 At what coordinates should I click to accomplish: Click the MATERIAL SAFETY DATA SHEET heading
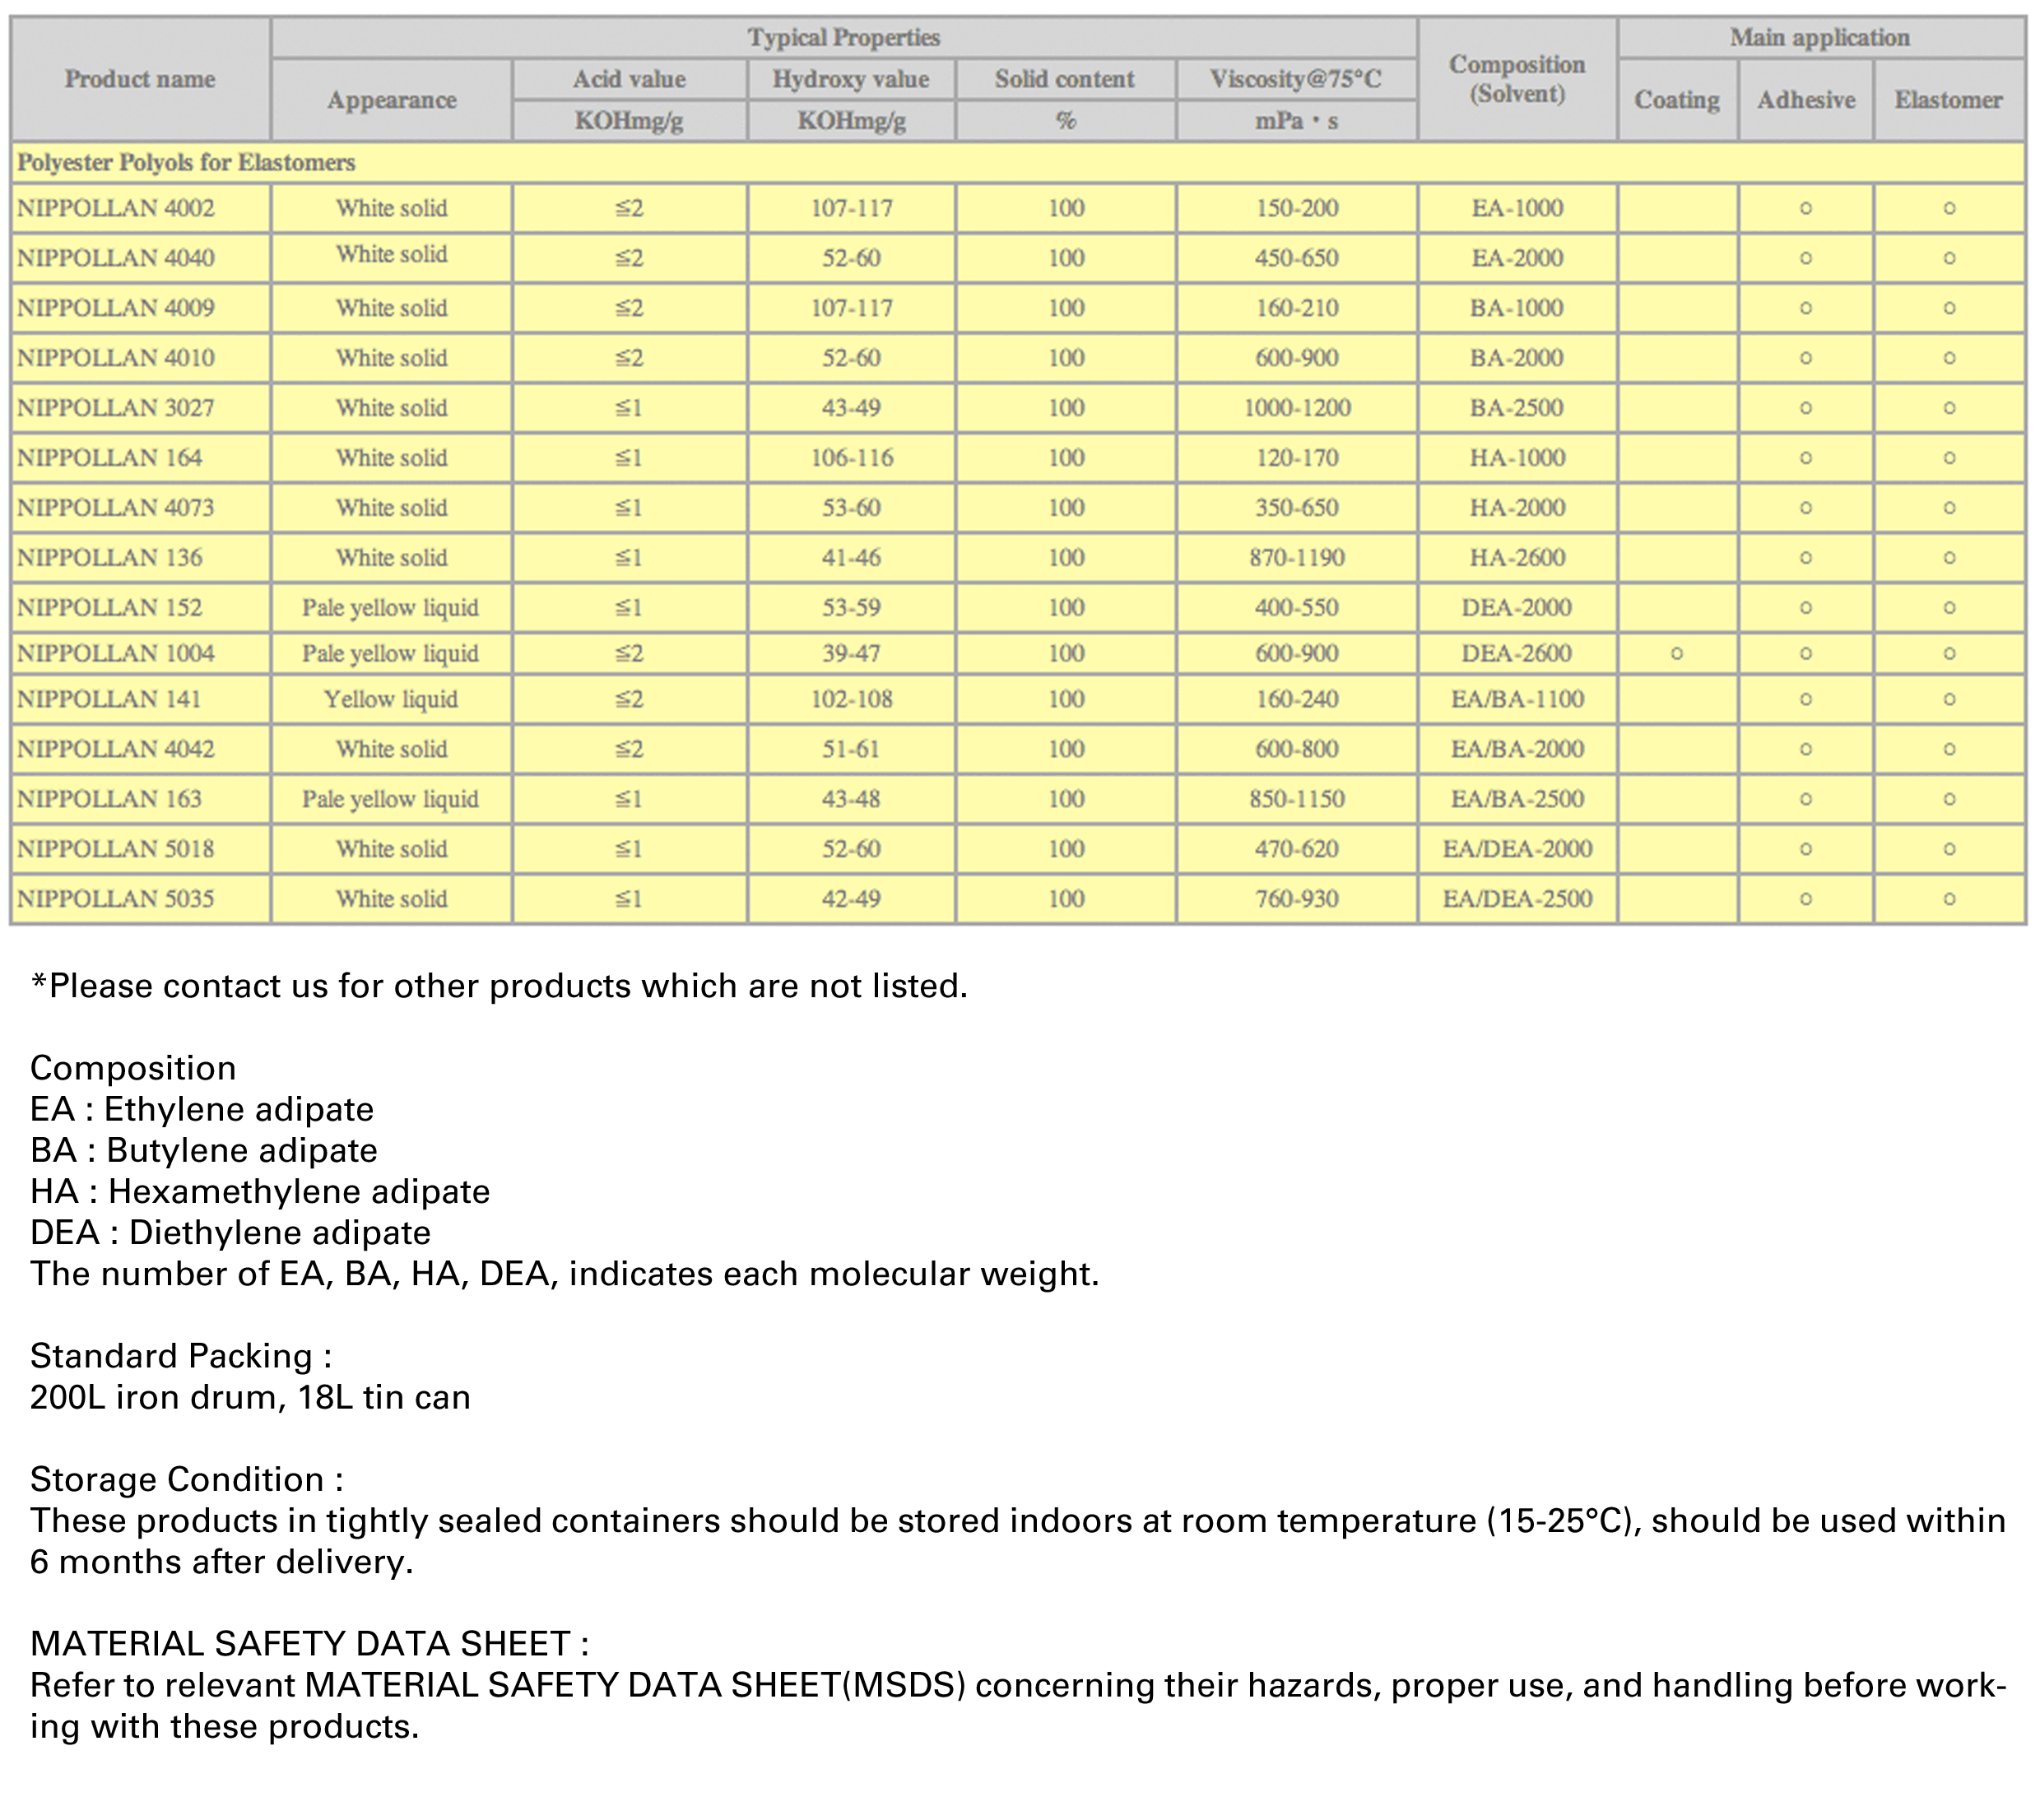tap(310, 1644)
